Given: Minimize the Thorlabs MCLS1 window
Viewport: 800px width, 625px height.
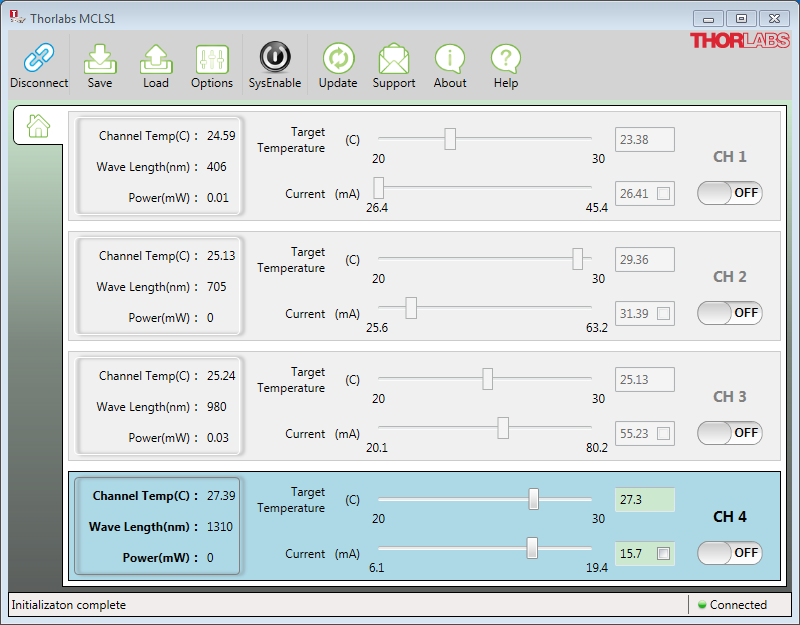Looking at the screenshot, I should [x=708, y=19].
